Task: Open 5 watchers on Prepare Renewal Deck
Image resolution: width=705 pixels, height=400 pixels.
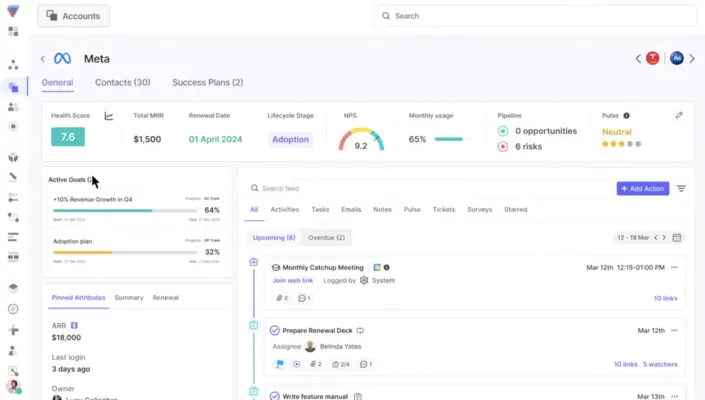Action: [660, 364]
